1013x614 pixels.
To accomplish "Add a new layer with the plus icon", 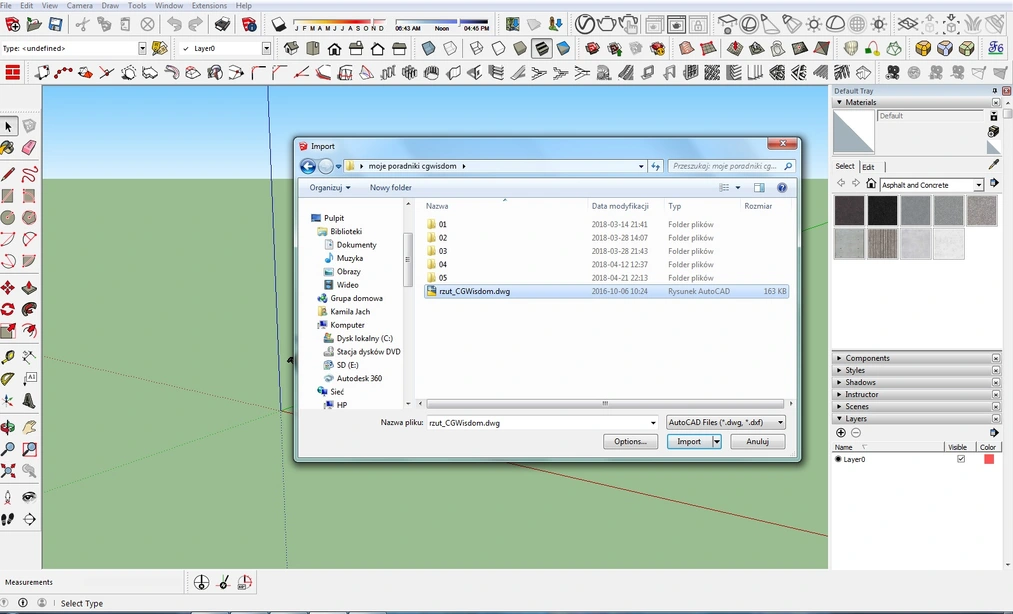I will 841,433.
